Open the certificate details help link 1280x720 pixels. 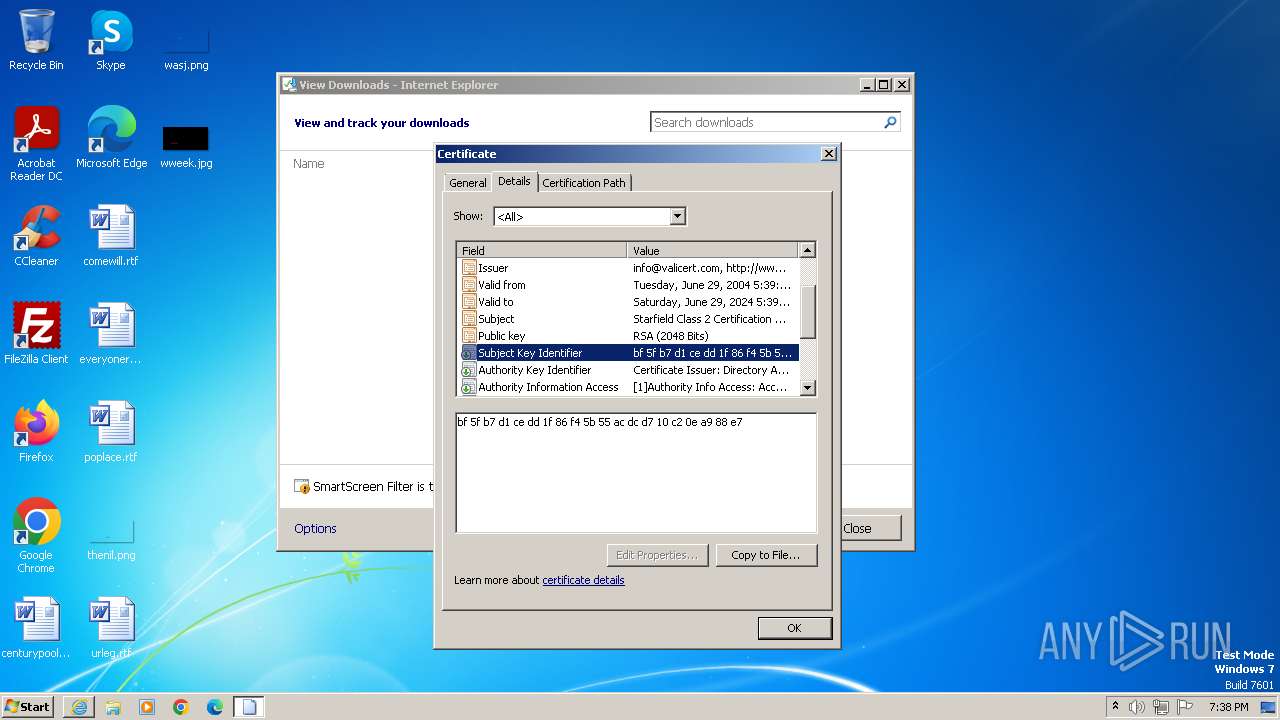pyautogui.click(x=583, y=580)
